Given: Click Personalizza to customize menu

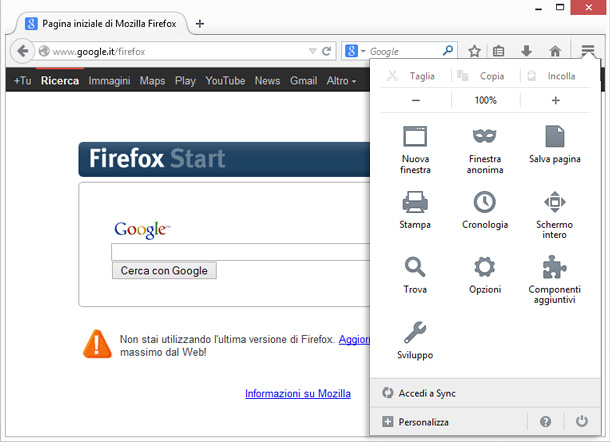Looking at the screenshot, I should click(448, 422).
